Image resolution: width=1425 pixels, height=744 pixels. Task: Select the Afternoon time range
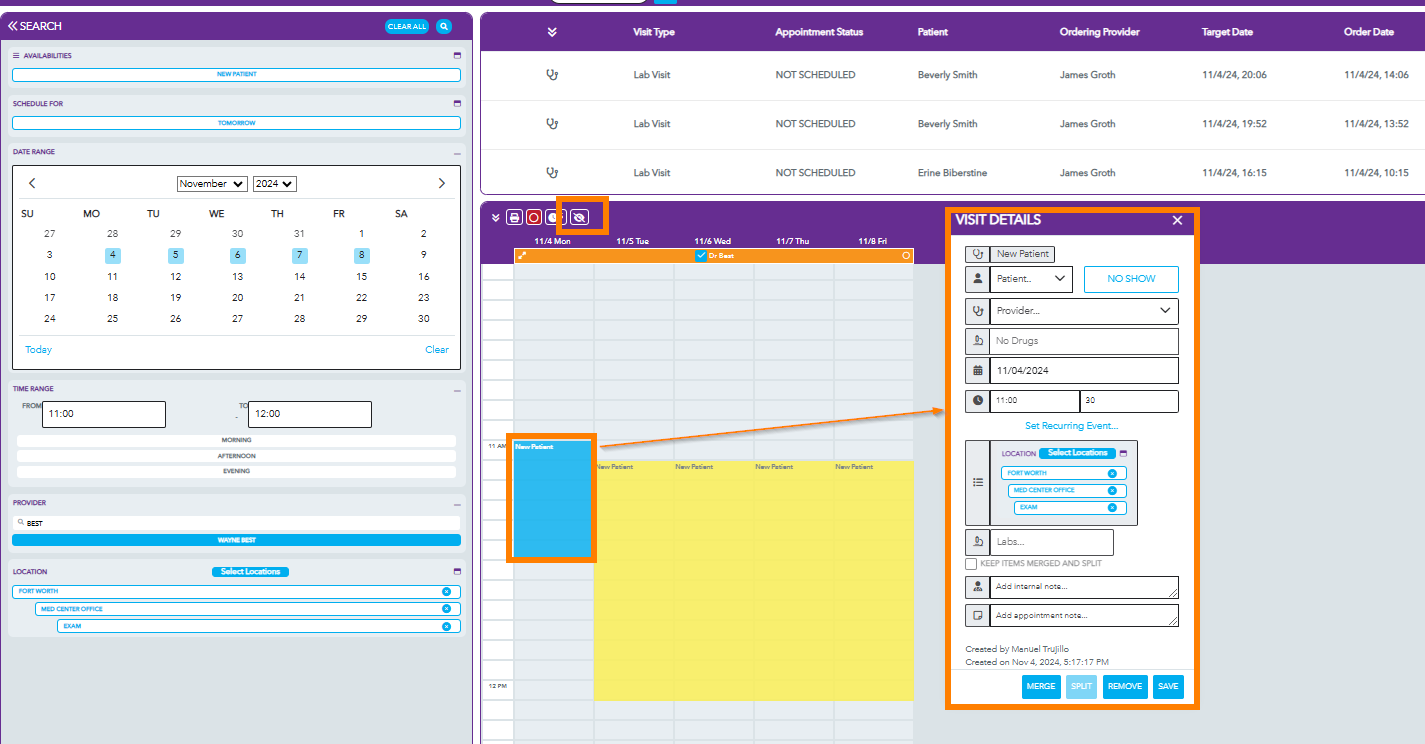(x=236, y=456)
